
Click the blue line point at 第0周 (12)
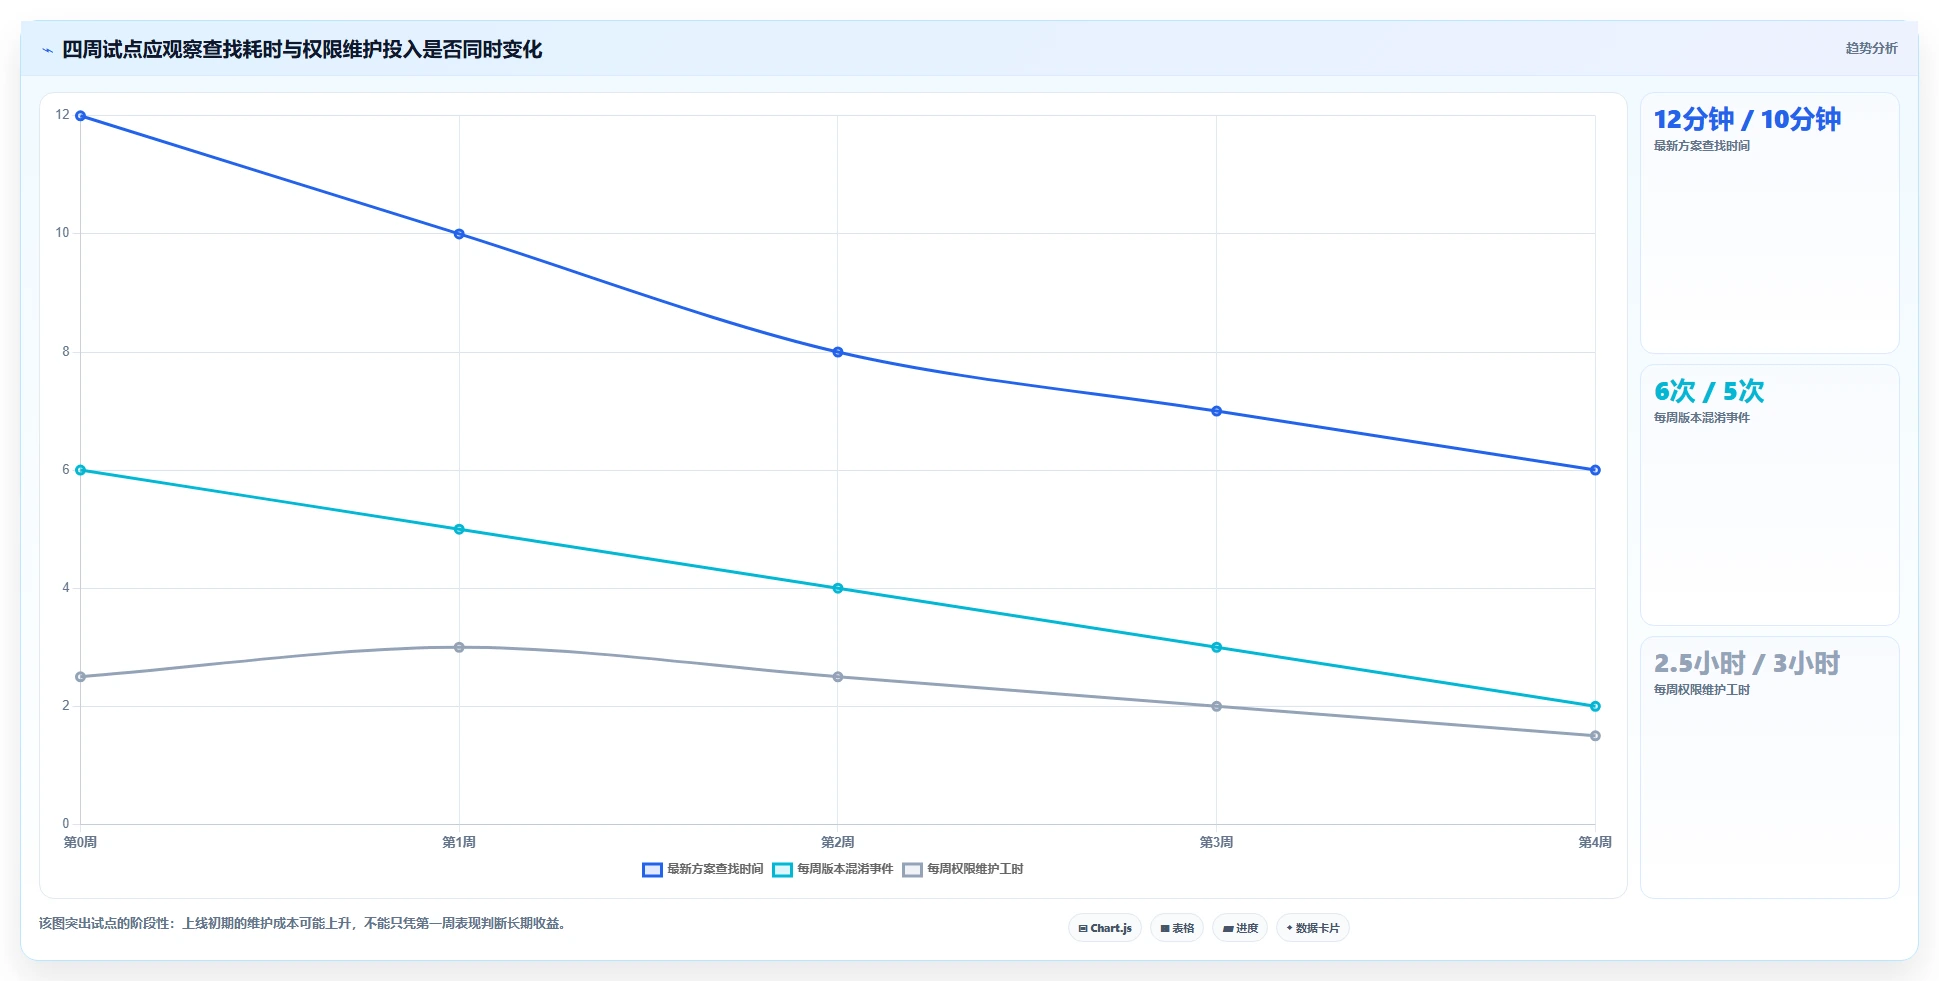pyautogui.click(x=81, y=116)
